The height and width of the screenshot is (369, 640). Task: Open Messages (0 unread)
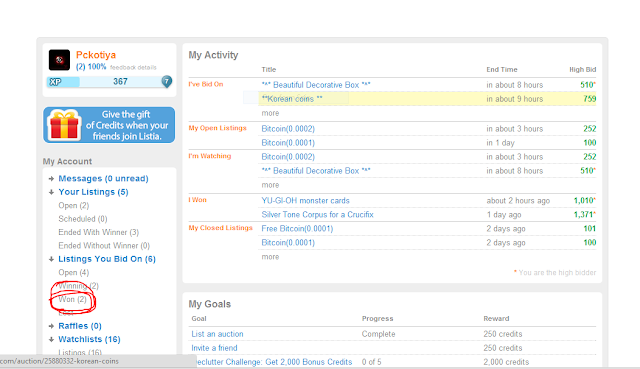point(103,178)
